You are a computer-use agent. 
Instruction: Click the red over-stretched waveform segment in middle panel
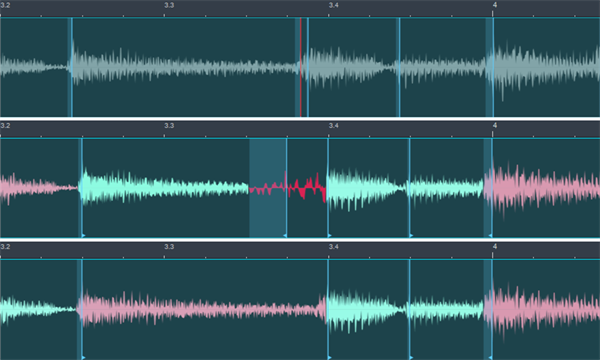287,187
